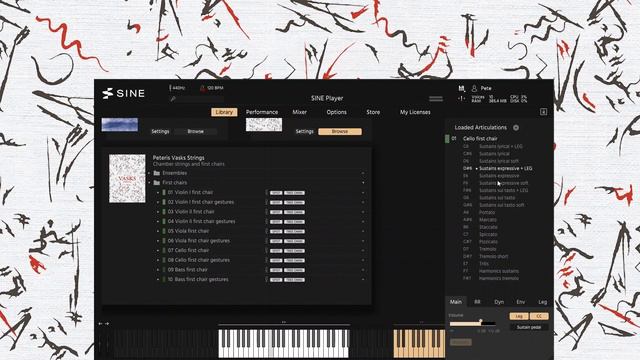Open dropdown arrow on 08 Cello first chair gestures row

363,260
